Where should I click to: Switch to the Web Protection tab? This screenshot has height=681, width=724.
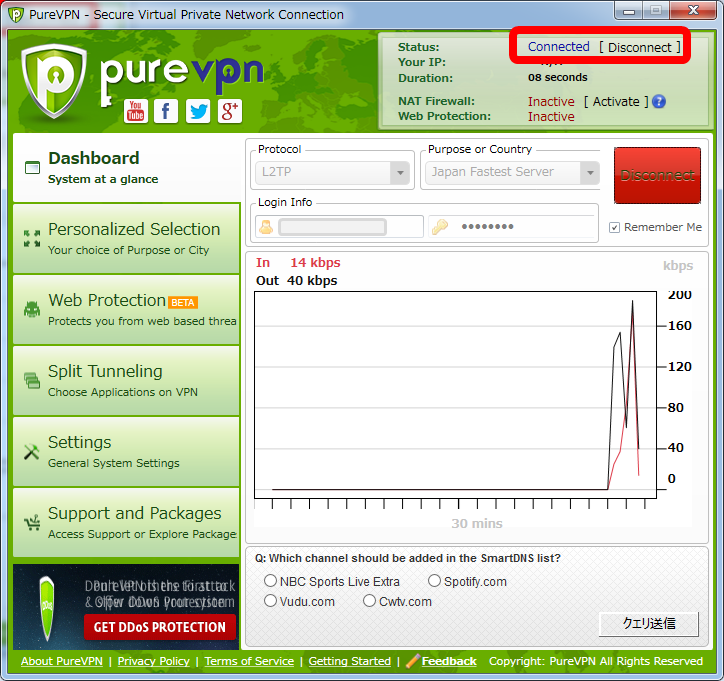127,310
